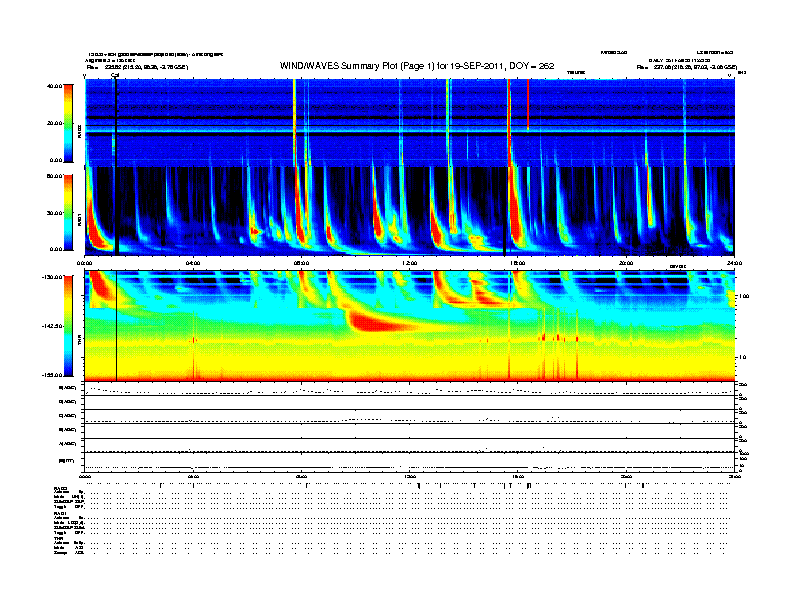
Task: Select the RAD1 color scale bar
Action: (x=68, y=212)
